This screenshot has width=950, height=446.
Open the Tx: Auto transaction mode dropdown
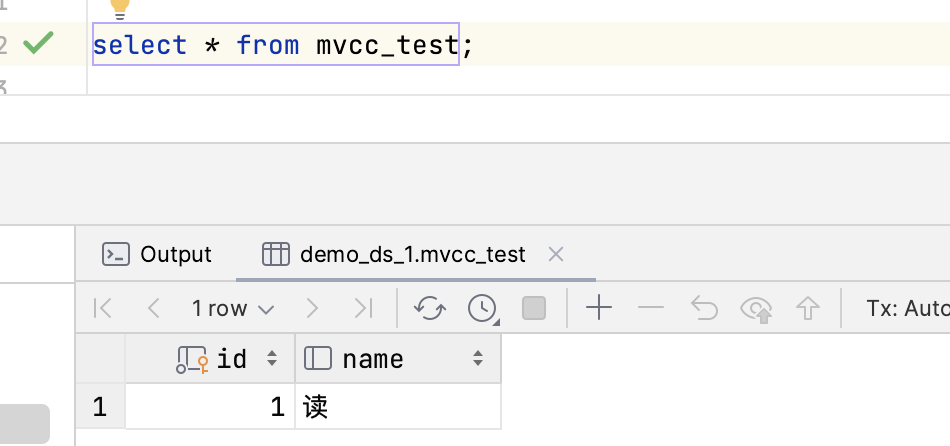(x=907, y=308)
